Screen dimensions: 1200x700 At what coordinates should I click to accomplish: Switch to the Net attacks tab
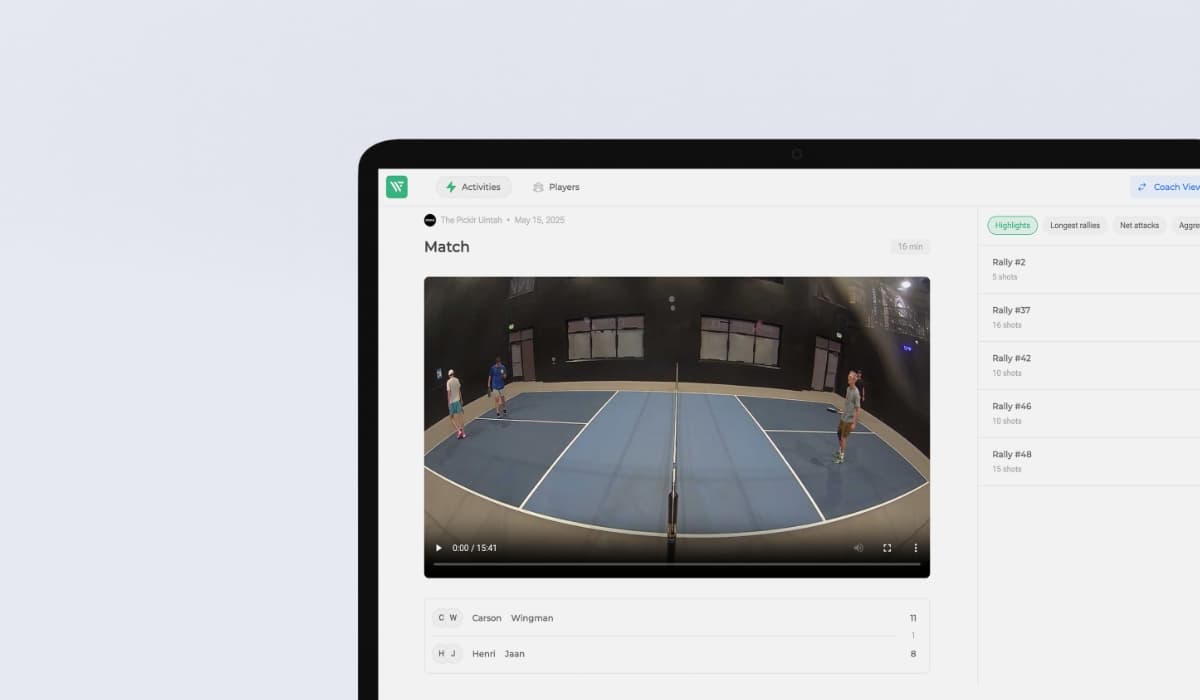tap(1139, 225)
